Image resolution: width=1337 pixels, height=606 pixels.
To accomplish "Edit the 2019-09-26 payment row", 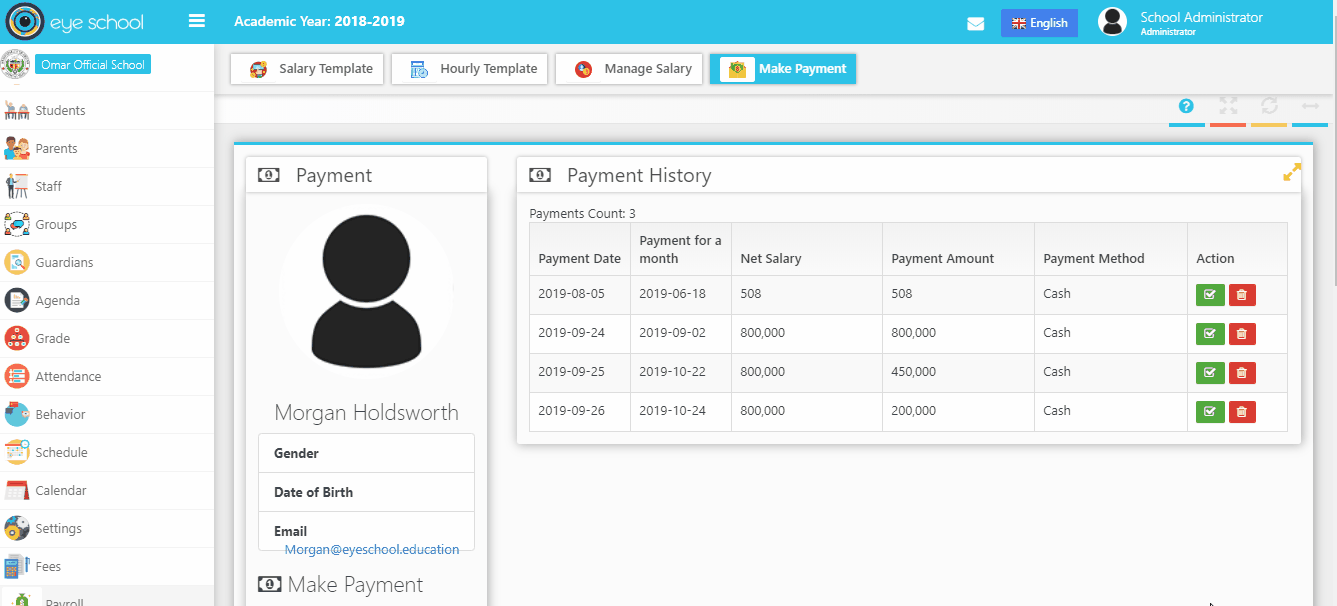I will click(x=1210, y=412).
